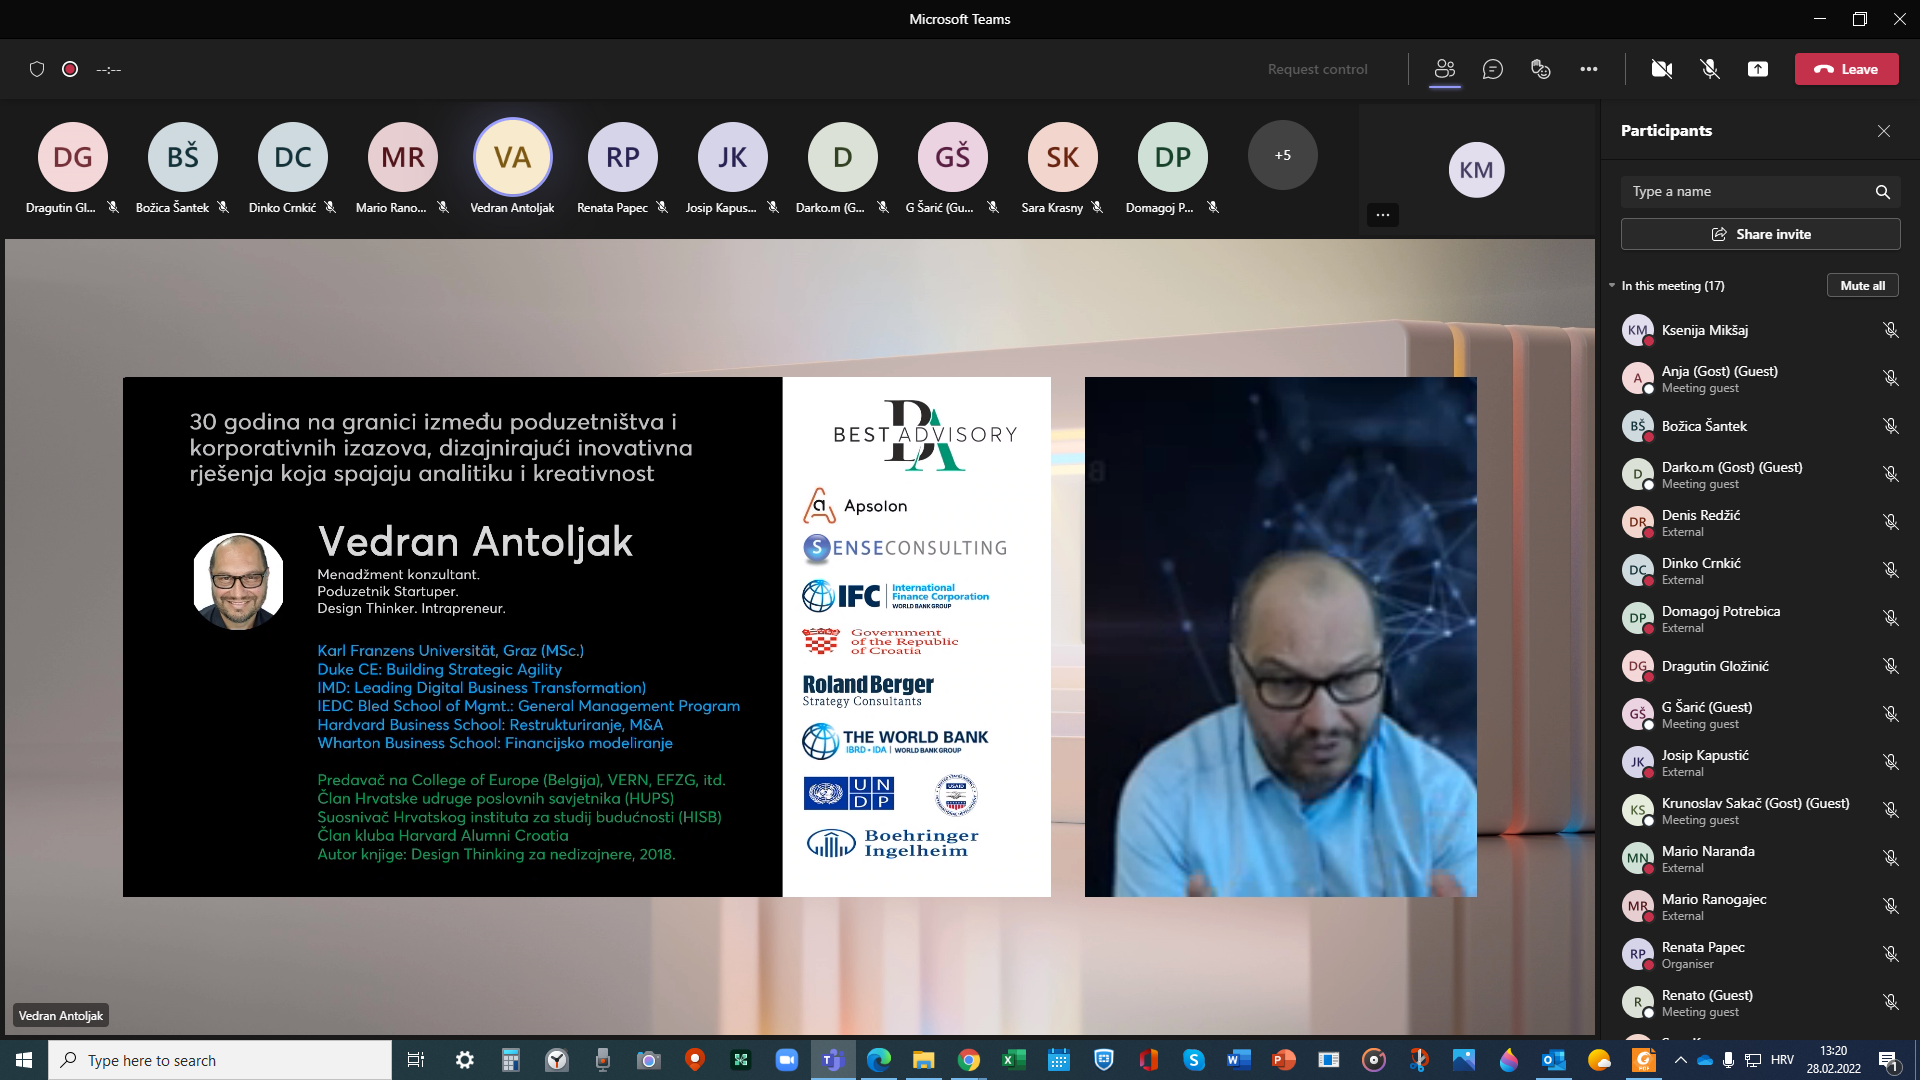Image resolution: width=1920 pixels, height=1080 pixels.
Task: Open Microsoft Edge from taskbar
Action: 879,1060
